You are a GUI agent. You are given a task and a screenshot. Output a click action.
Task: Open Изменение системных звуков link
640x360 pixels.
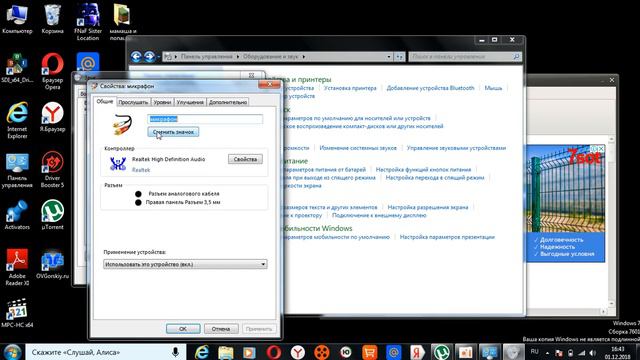[358, 148]
